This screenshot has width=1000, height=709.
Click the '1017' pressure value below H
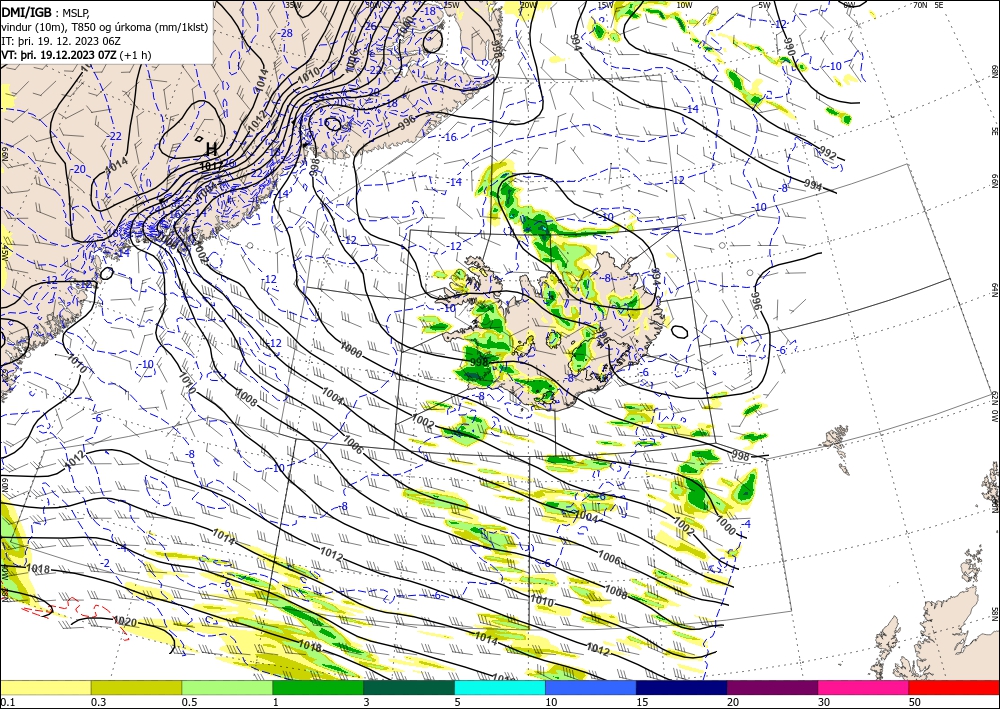(x=211, y=166)
